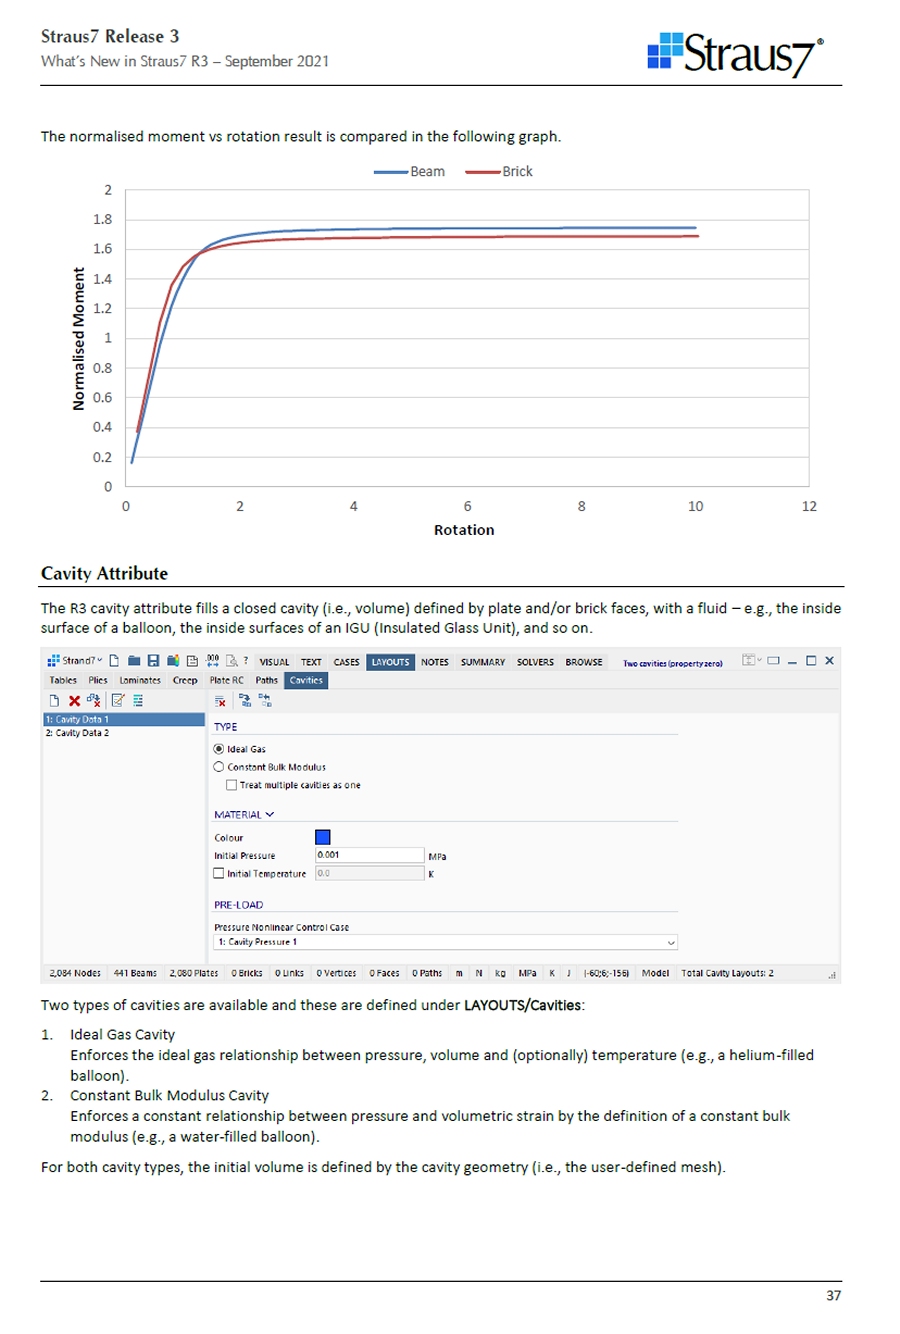Click the blue Colour swatch
Screen dimensions: 900x1334
pos(322,837)
